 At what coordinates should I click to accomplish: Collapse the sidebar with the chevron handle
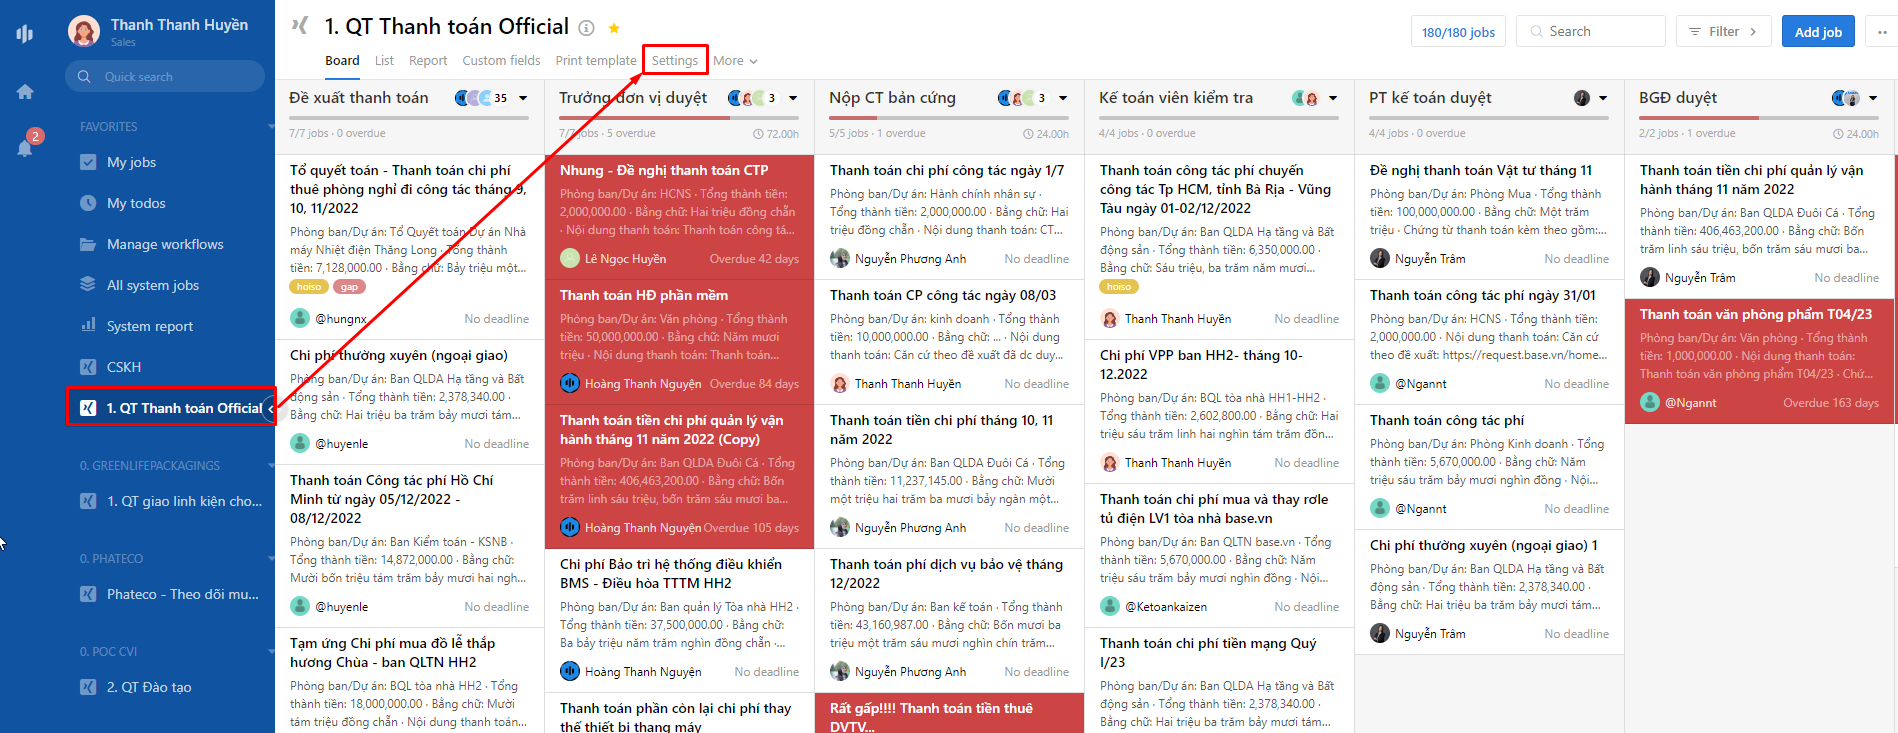point(271,408)
